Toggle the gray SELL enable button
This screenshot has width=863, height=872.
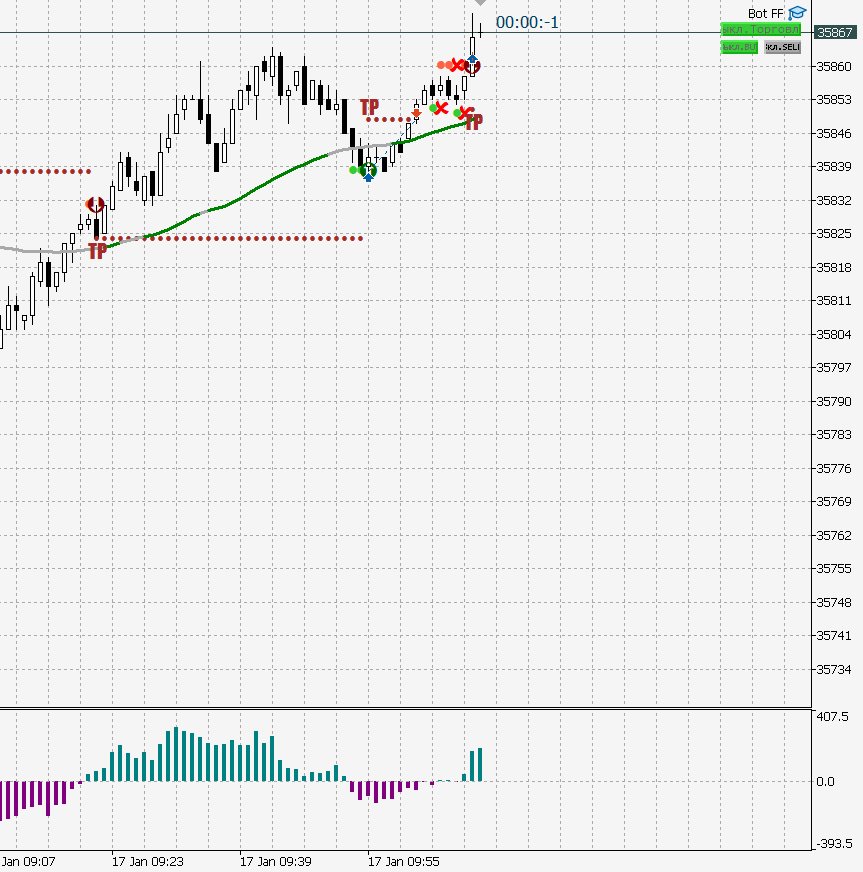(x=783, y=47)
